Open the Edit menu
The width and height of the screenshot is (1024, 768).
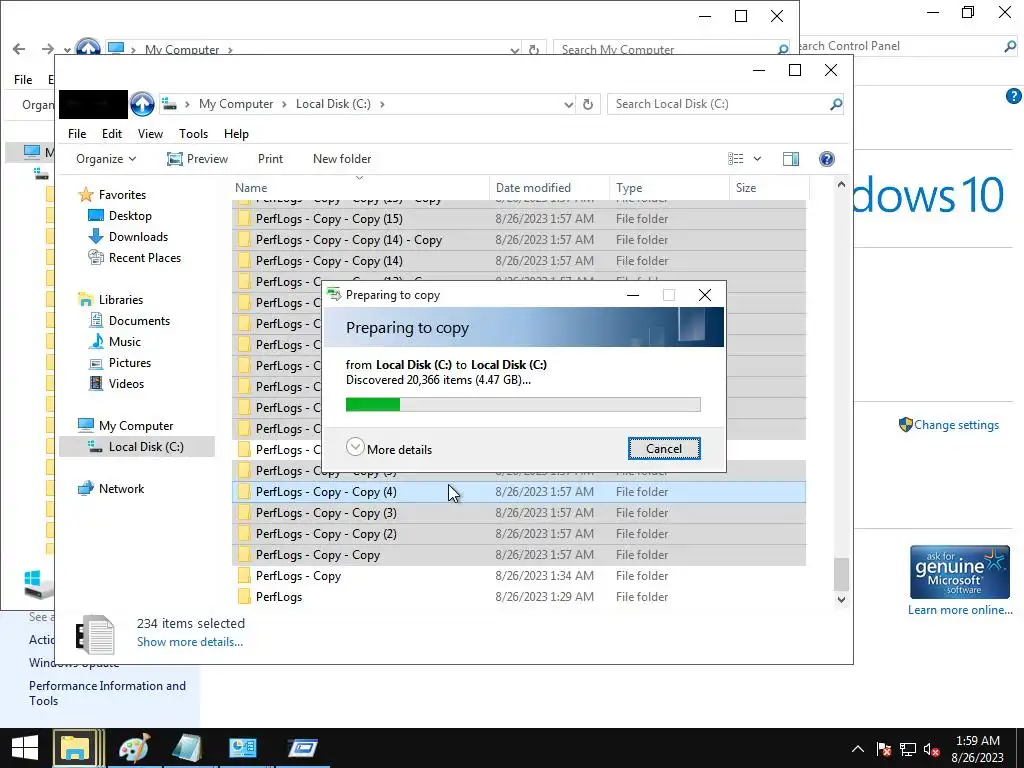(112, 134)
